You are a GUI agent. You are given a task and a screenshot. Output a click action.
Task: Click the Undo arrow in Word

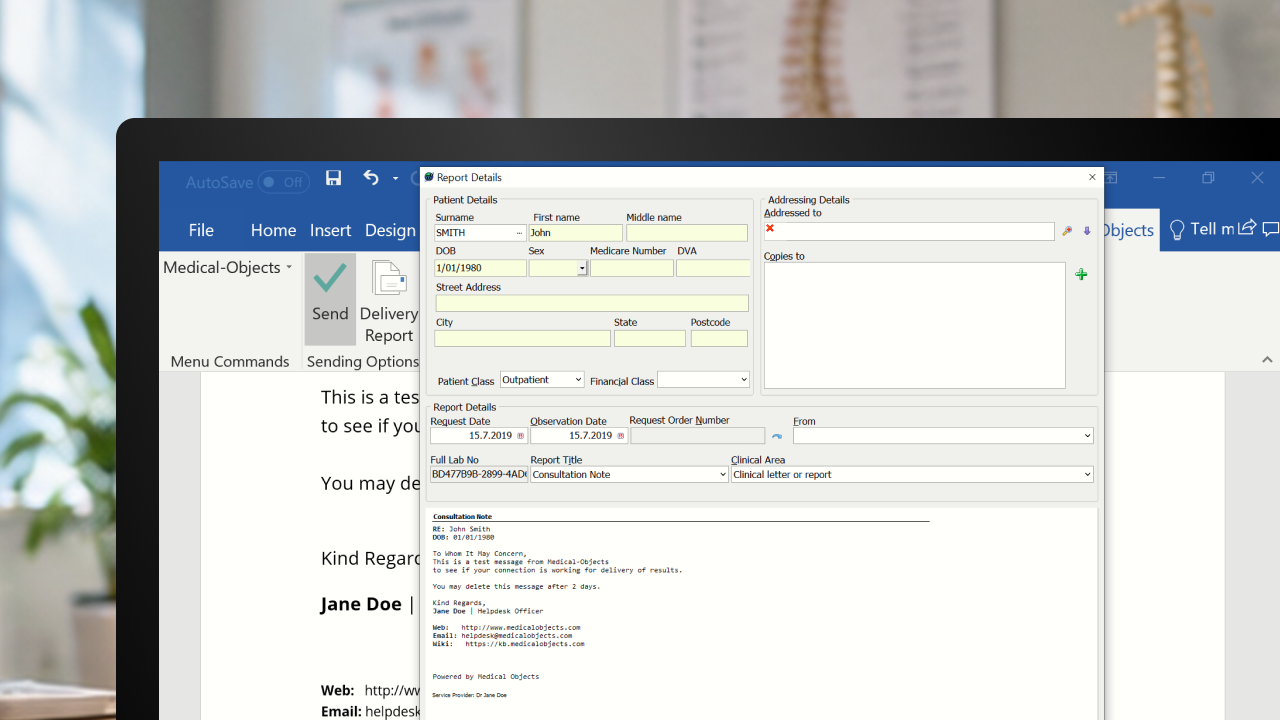371,178
